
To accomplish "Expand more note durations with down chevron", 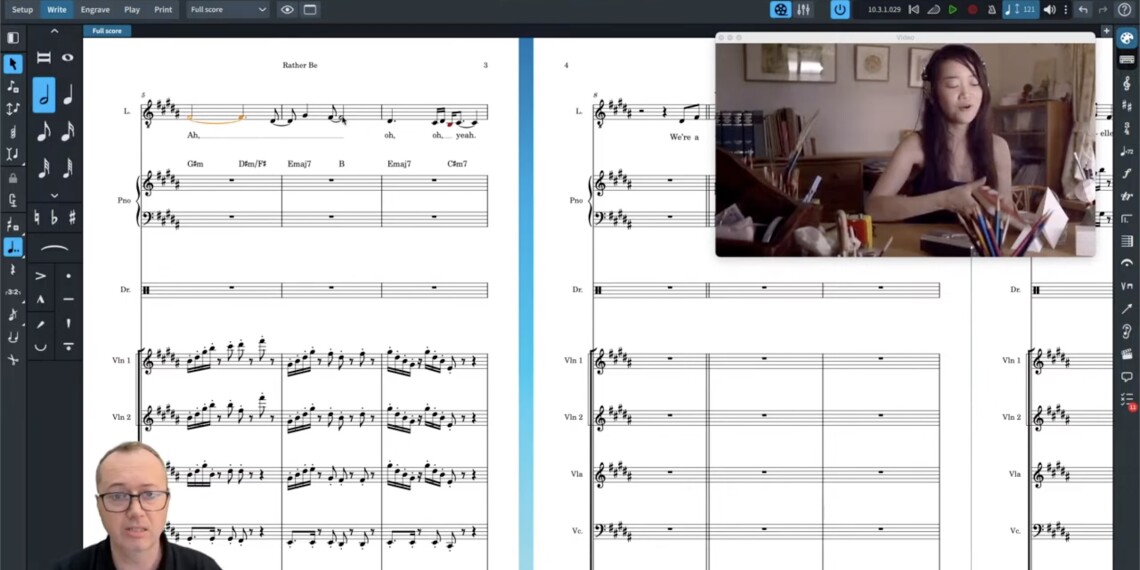I will 55,196.
